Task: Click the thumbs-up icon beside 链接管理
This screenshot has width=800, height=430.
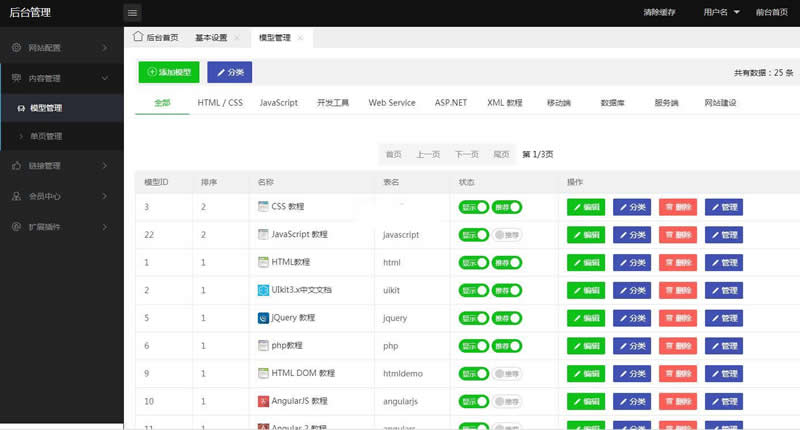Action: point(16,166)
